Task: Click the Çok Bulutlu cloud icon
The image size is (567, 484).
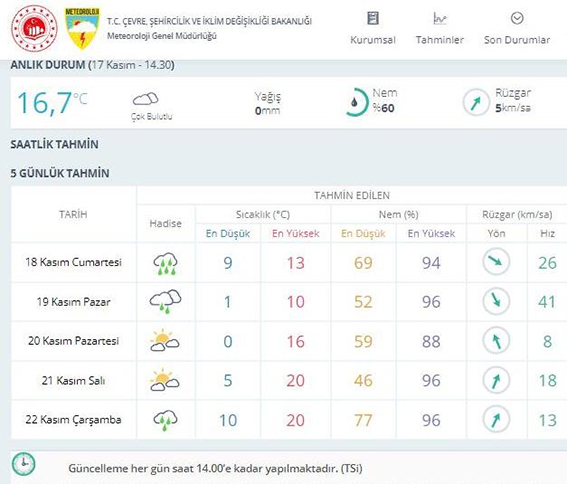Action: (146, 99)
